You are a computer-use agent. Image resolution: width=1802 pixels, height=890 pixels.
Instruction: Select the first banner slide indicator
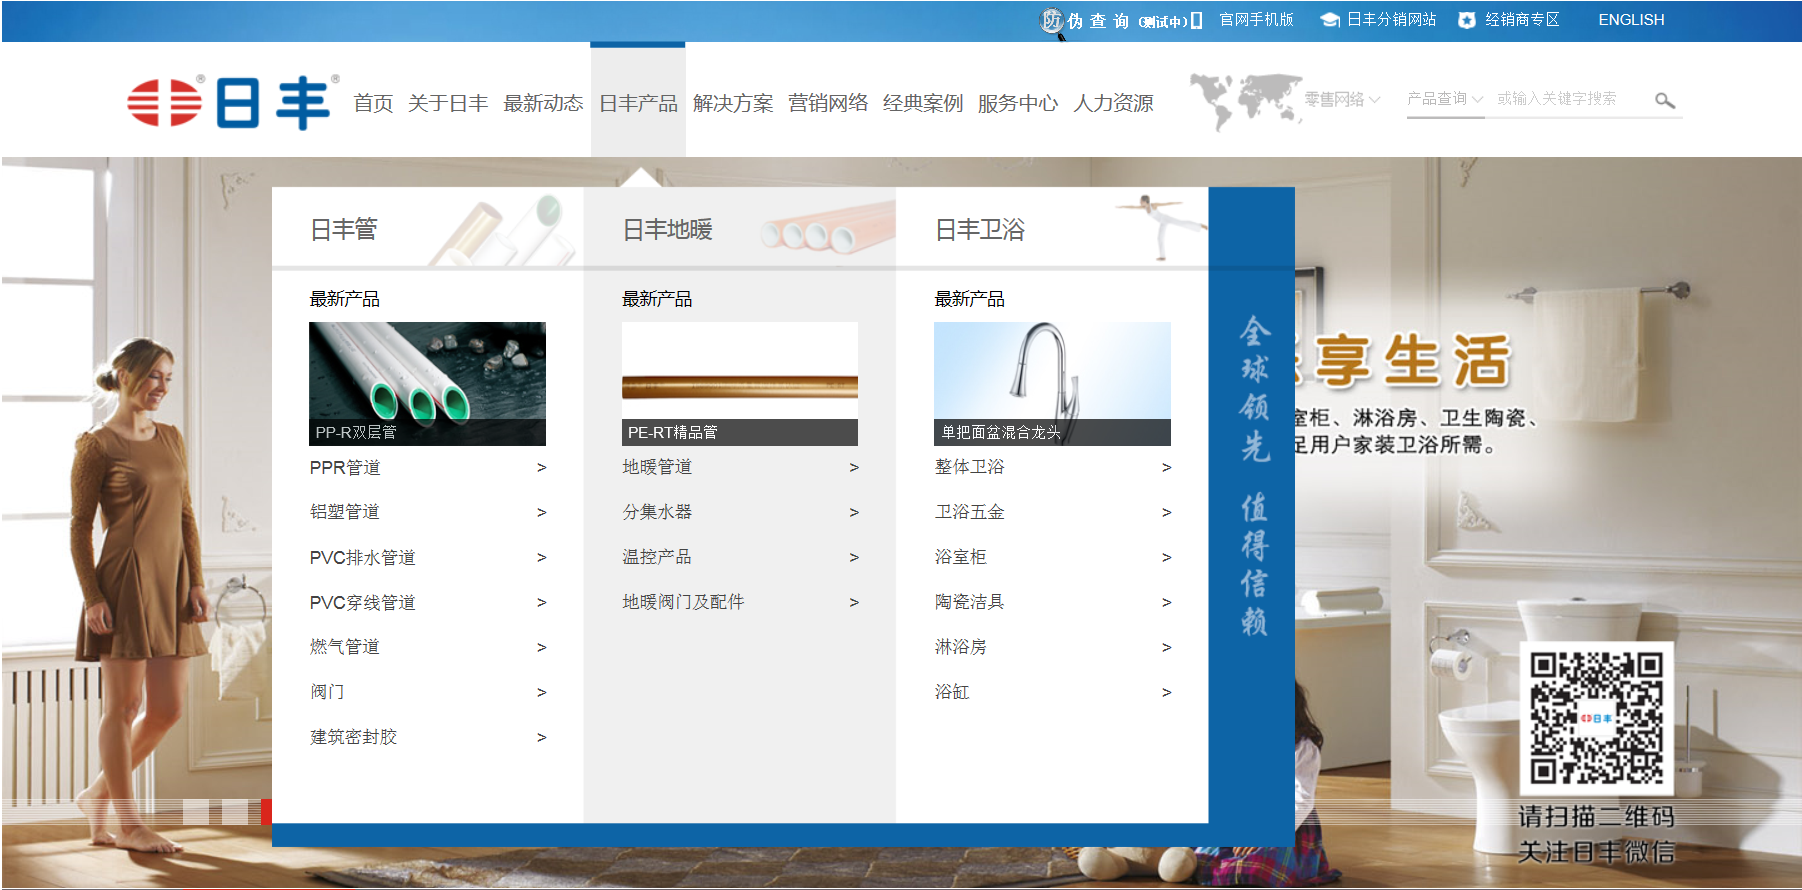click(196, 812)
